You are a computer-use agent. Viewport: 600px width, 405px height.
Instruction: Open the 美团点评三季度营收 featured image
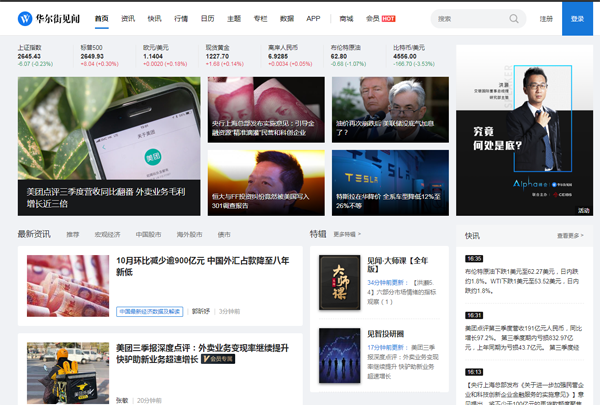(x=109, y=146)
